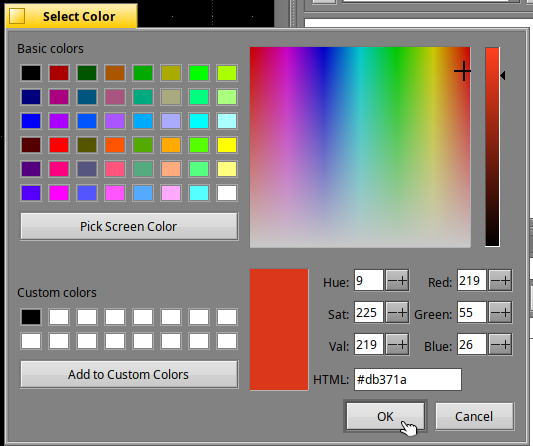Click the Red value stepper
The image size is (533, 446).
coord(500,281)
